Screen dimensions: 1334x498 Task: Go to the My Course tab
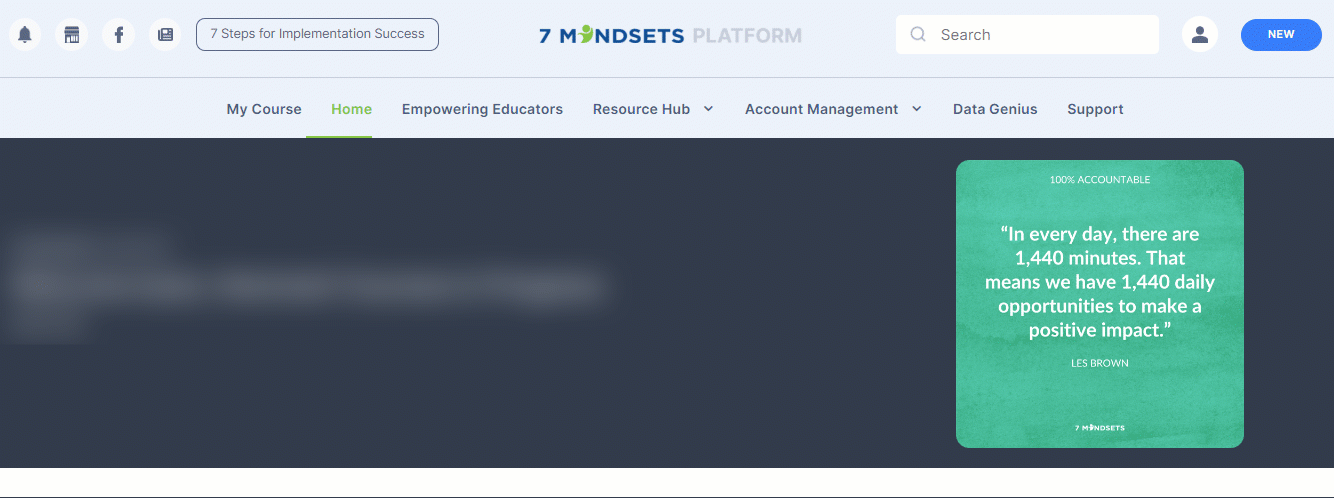tap(264, 109)
